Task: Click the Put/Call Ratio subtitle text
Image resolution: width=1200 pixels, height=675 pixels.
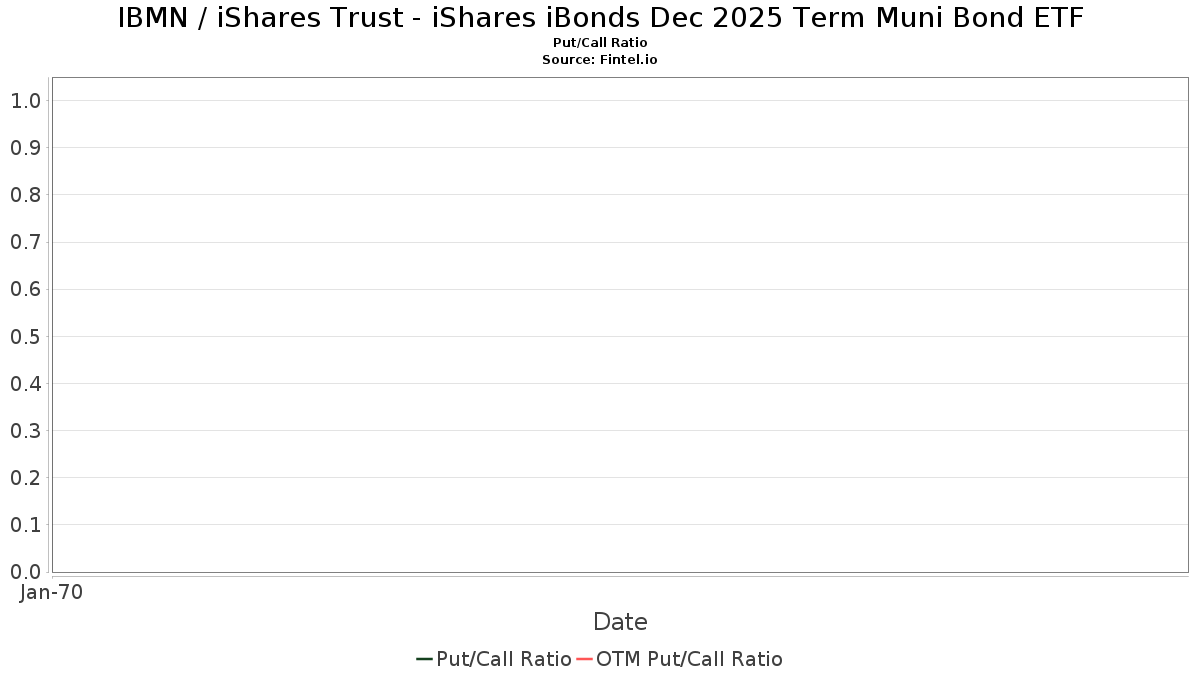Action: pos(600,43)
